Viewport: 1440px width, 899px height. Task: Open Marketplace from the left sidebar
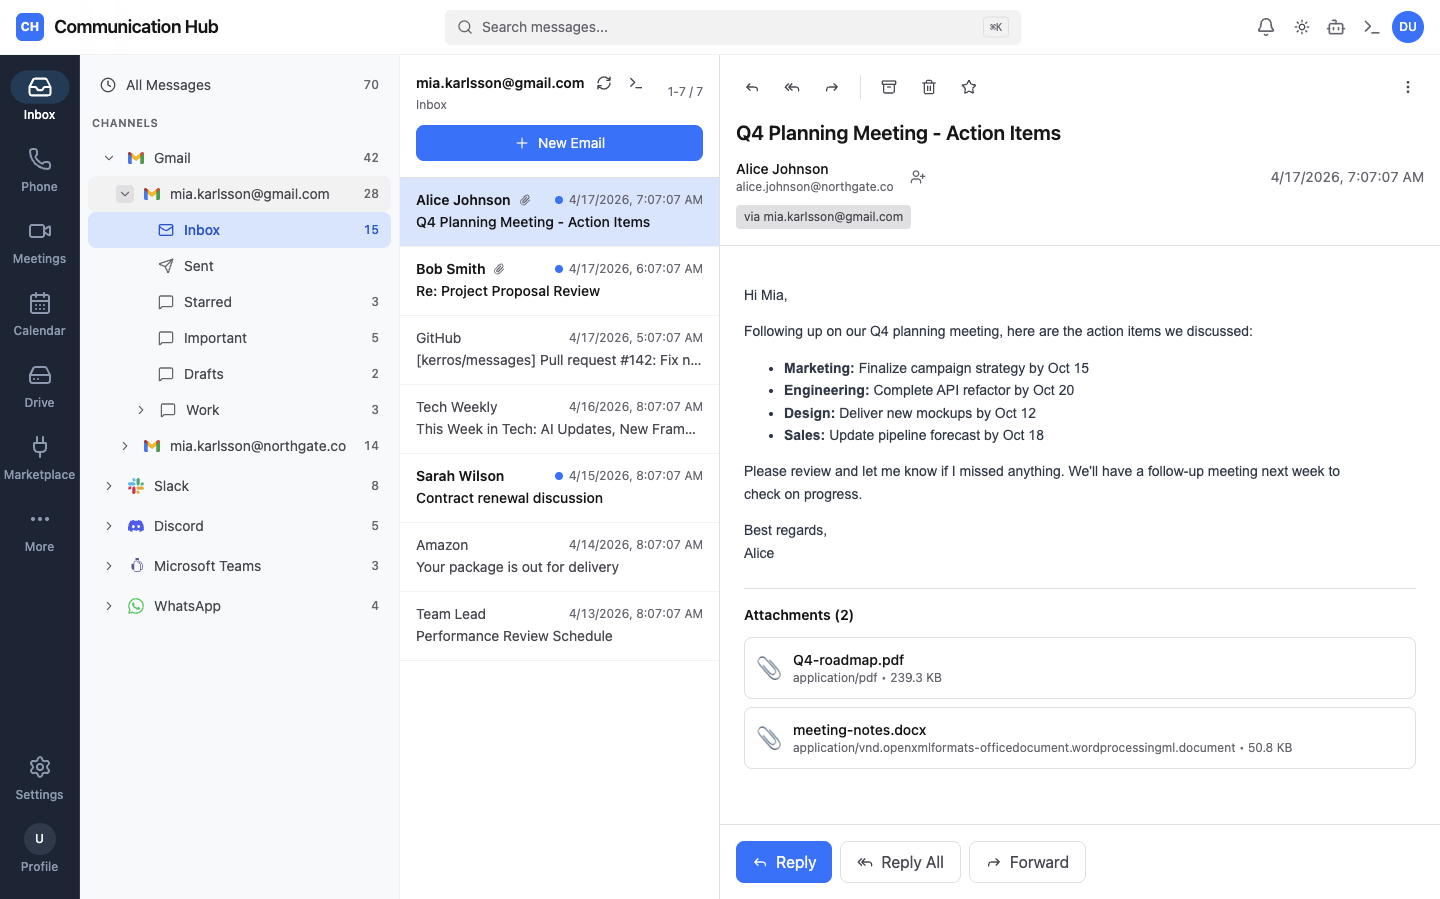[39, 460]
